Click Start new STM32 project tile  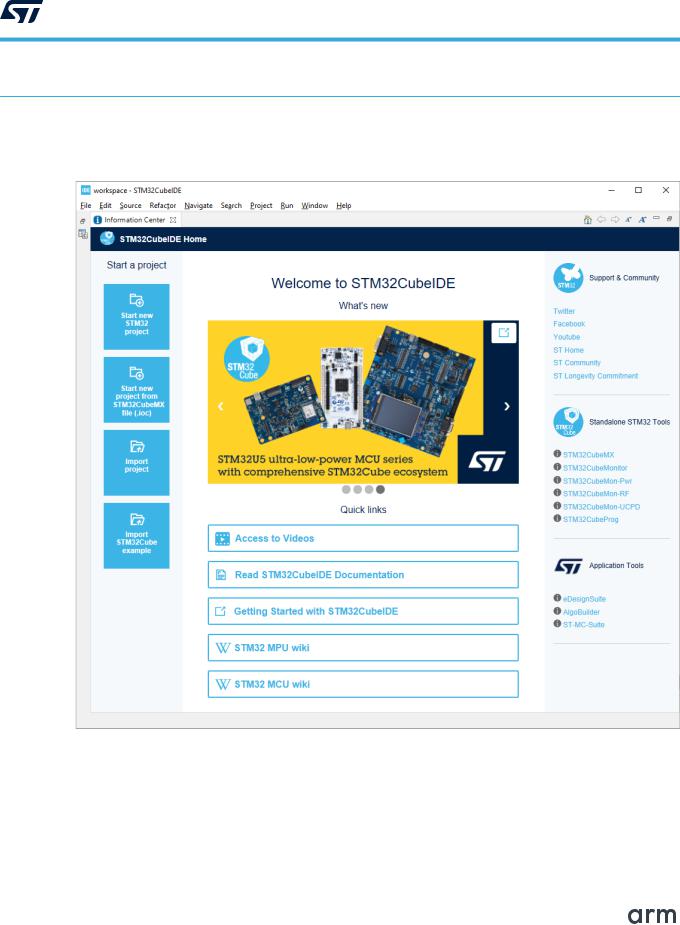pos(136,317)
